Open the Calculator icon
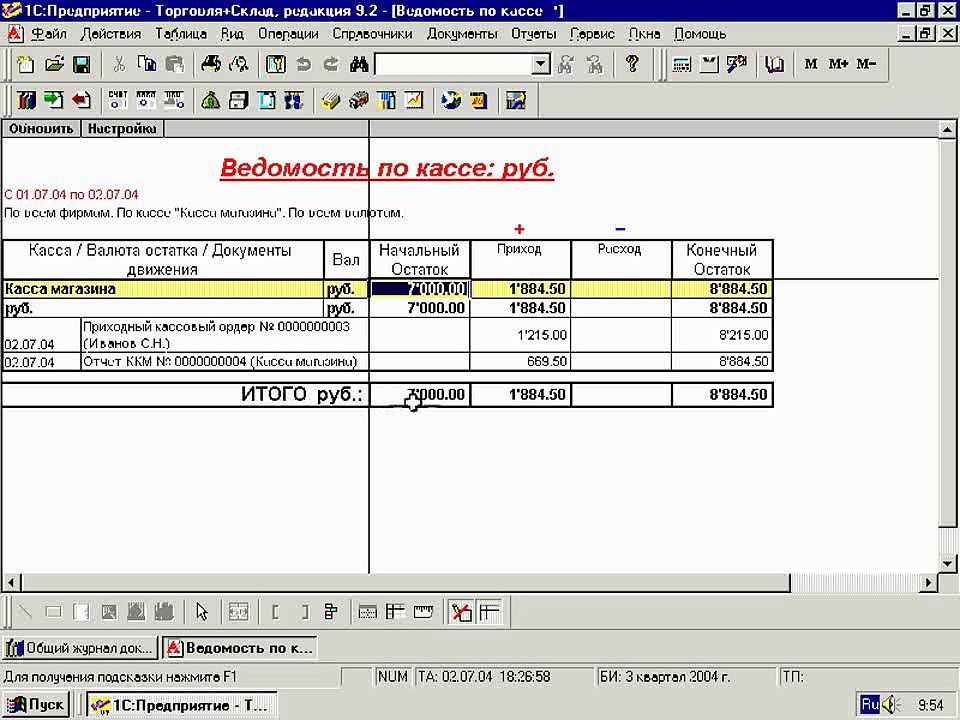 click(681, 64)
